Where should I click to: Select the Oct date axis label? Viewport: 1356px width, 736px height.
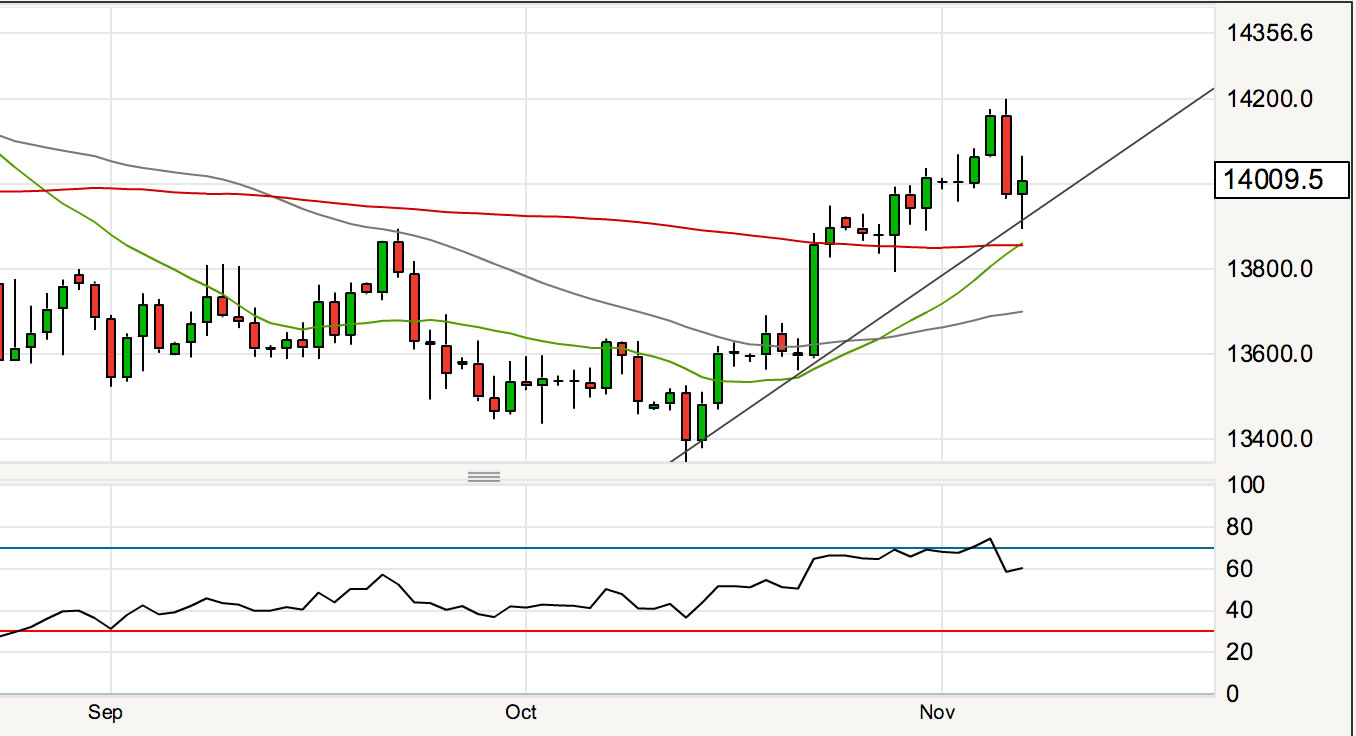[x=521, y=712]
